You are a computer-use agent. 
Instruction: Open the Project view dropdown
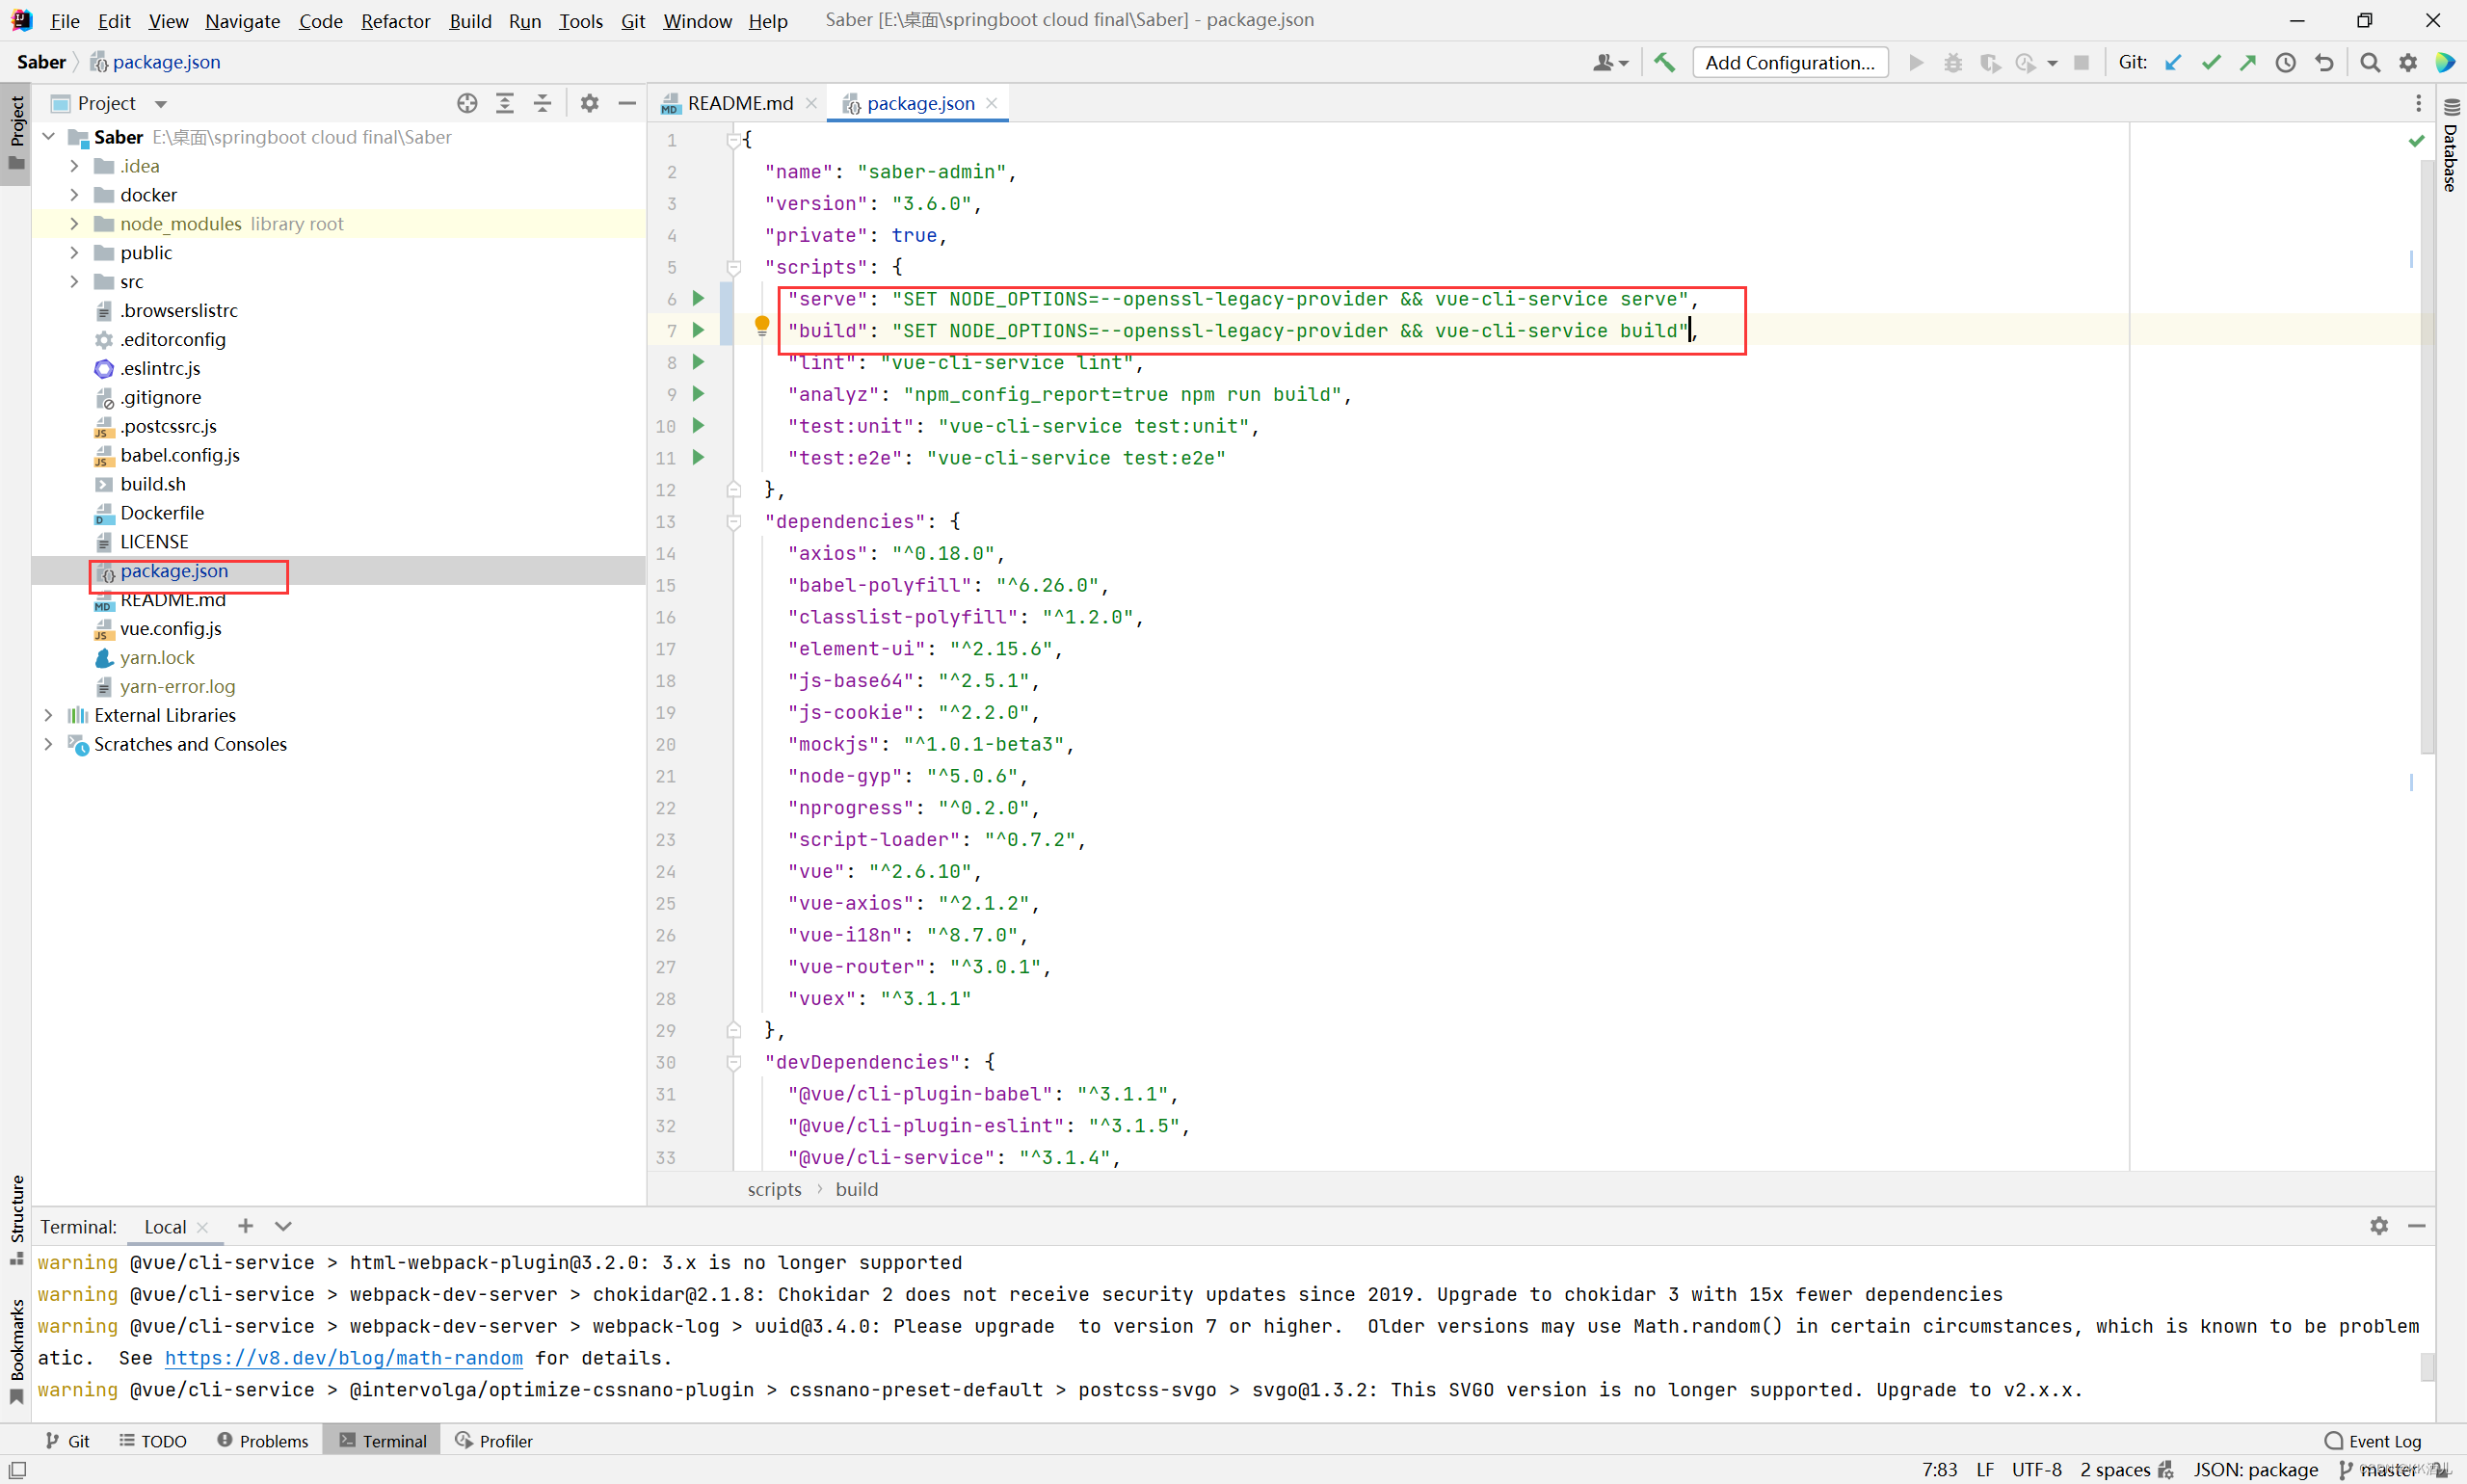tap(161, 104)
